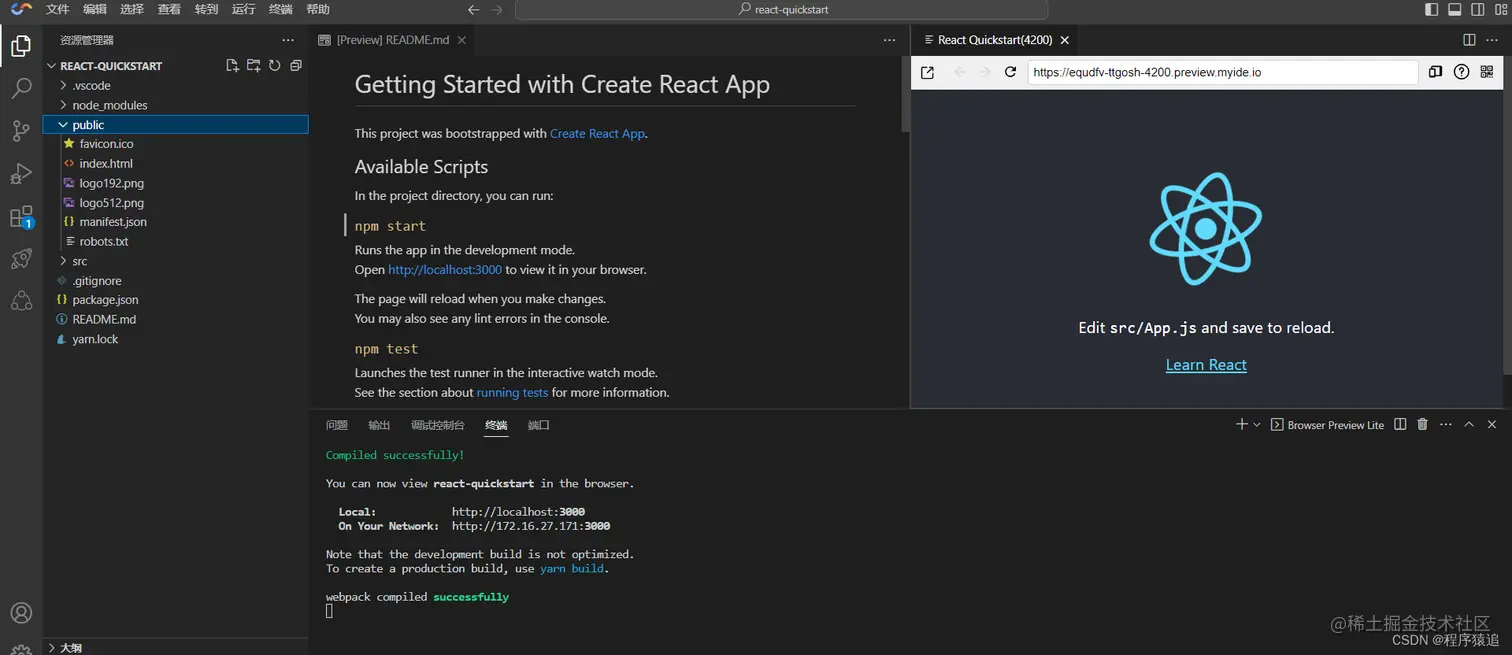
Task: Follow the running tests link
Action: [x=512, y=392]
